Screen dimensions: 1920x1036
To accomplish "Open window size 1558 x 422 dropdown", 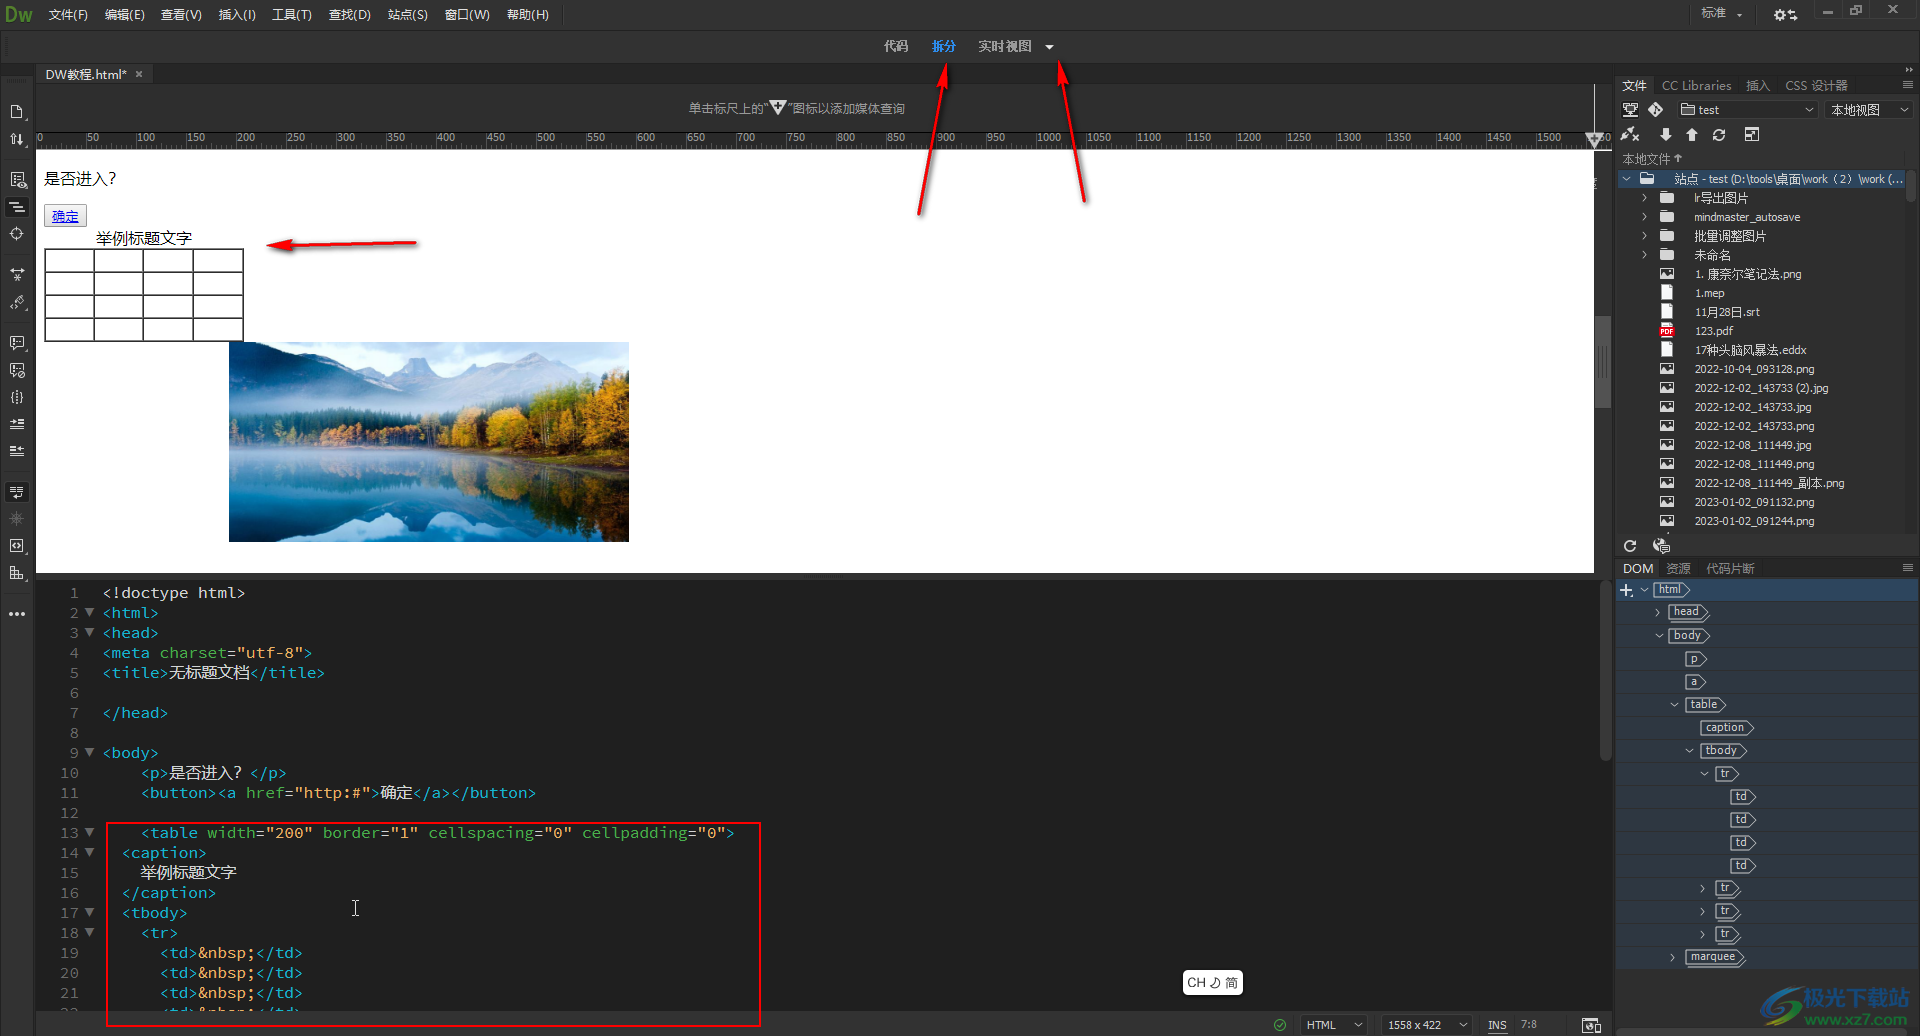I will [1427, 1025].
